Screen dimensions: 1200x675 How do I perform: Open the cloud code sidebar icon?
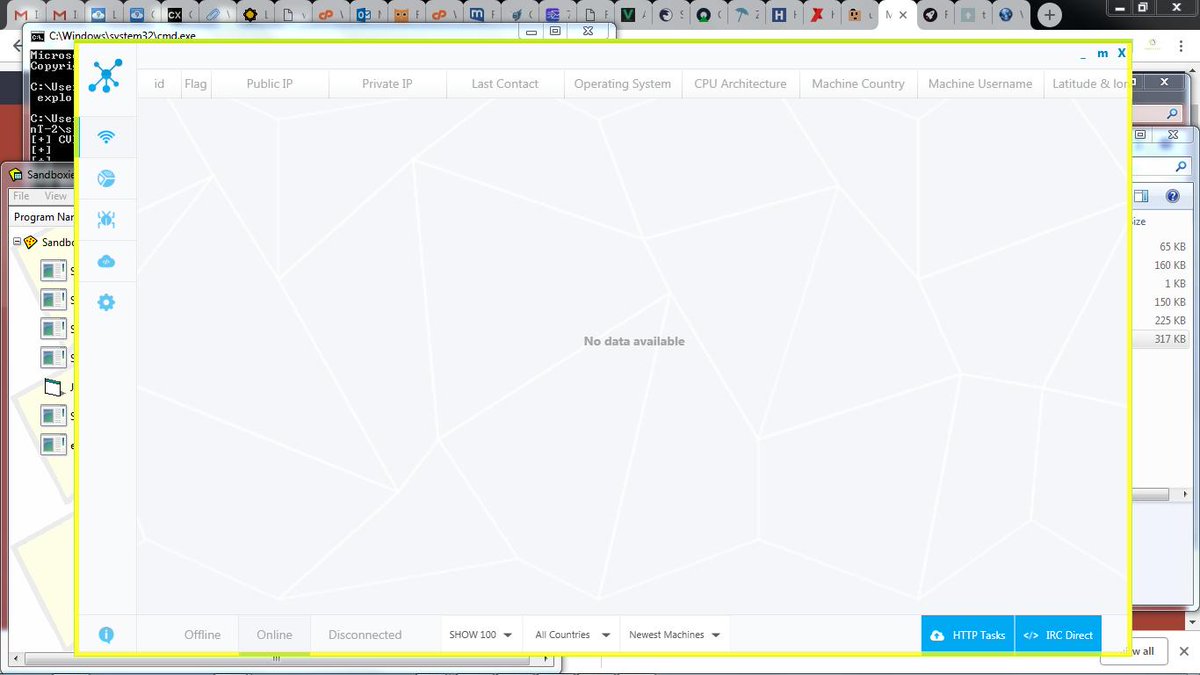[x=106, y=261]
